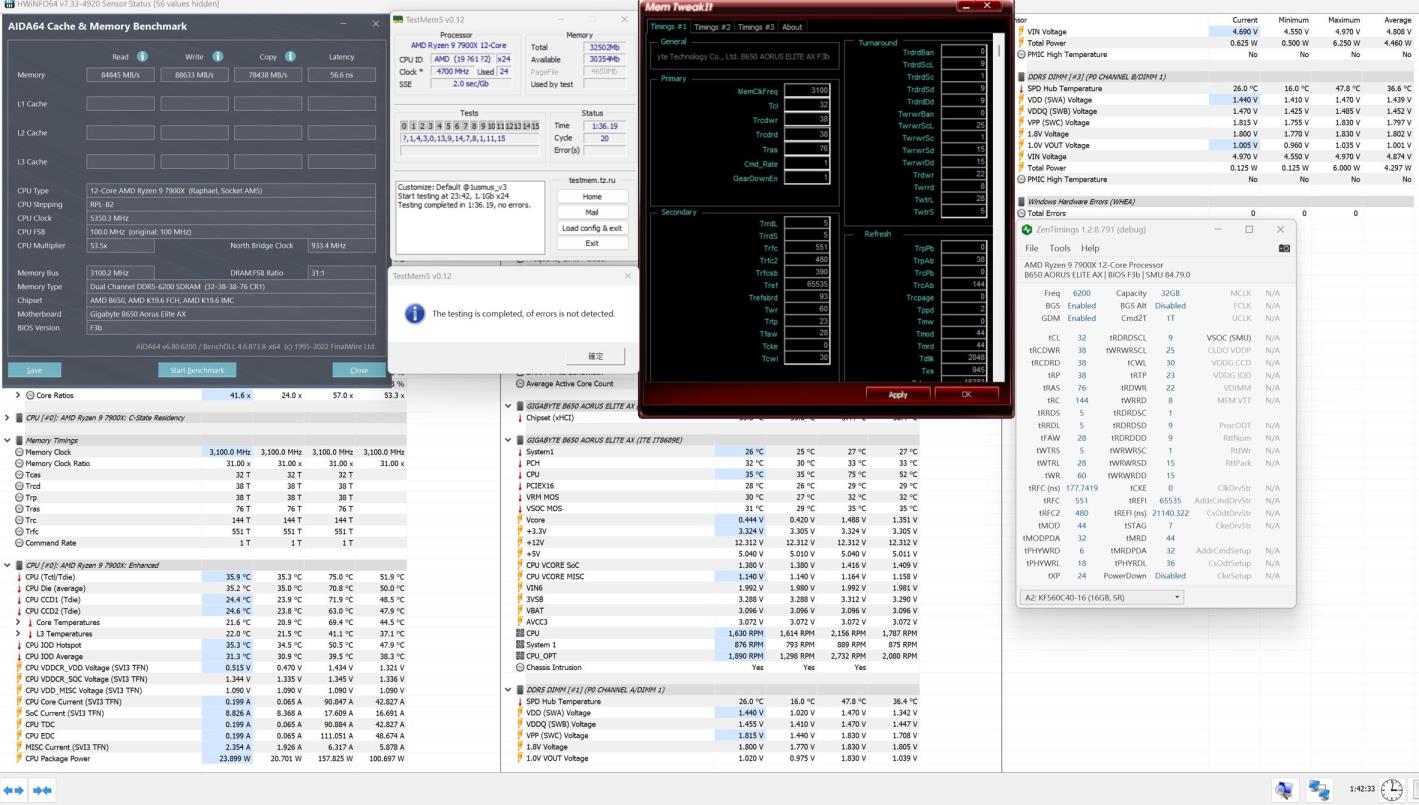
Task: Click the HWiNFO monitor with magnifier icon
Action: coord(1284,790)
